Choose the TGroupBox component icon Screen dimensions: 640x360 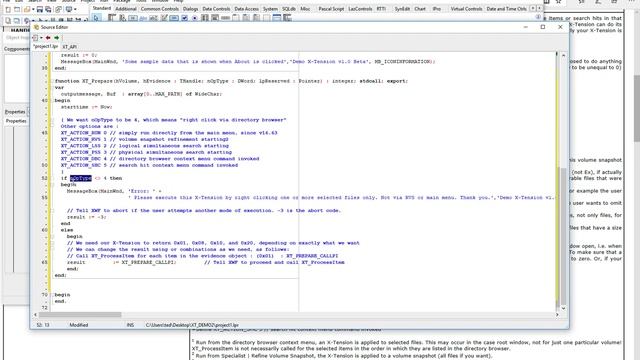pos(235,18)
